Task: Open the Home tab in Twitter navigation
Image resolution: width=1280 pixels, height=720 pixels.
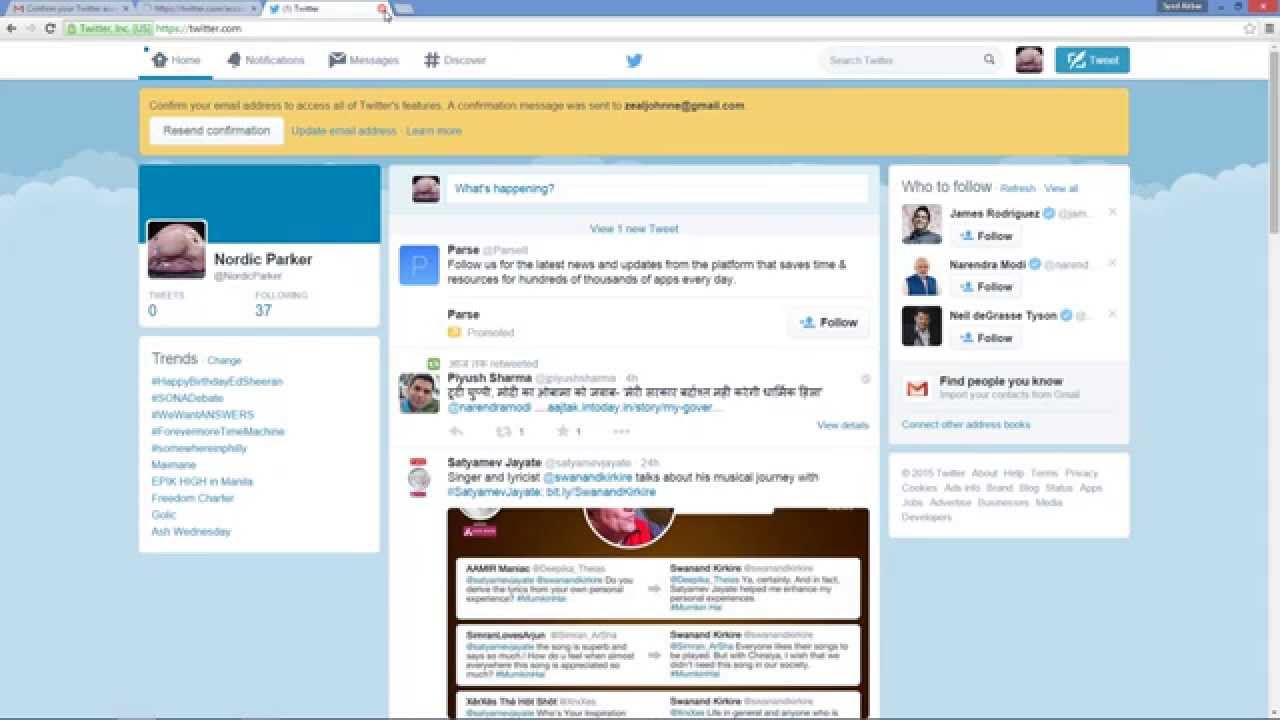Action: (176, 60)
